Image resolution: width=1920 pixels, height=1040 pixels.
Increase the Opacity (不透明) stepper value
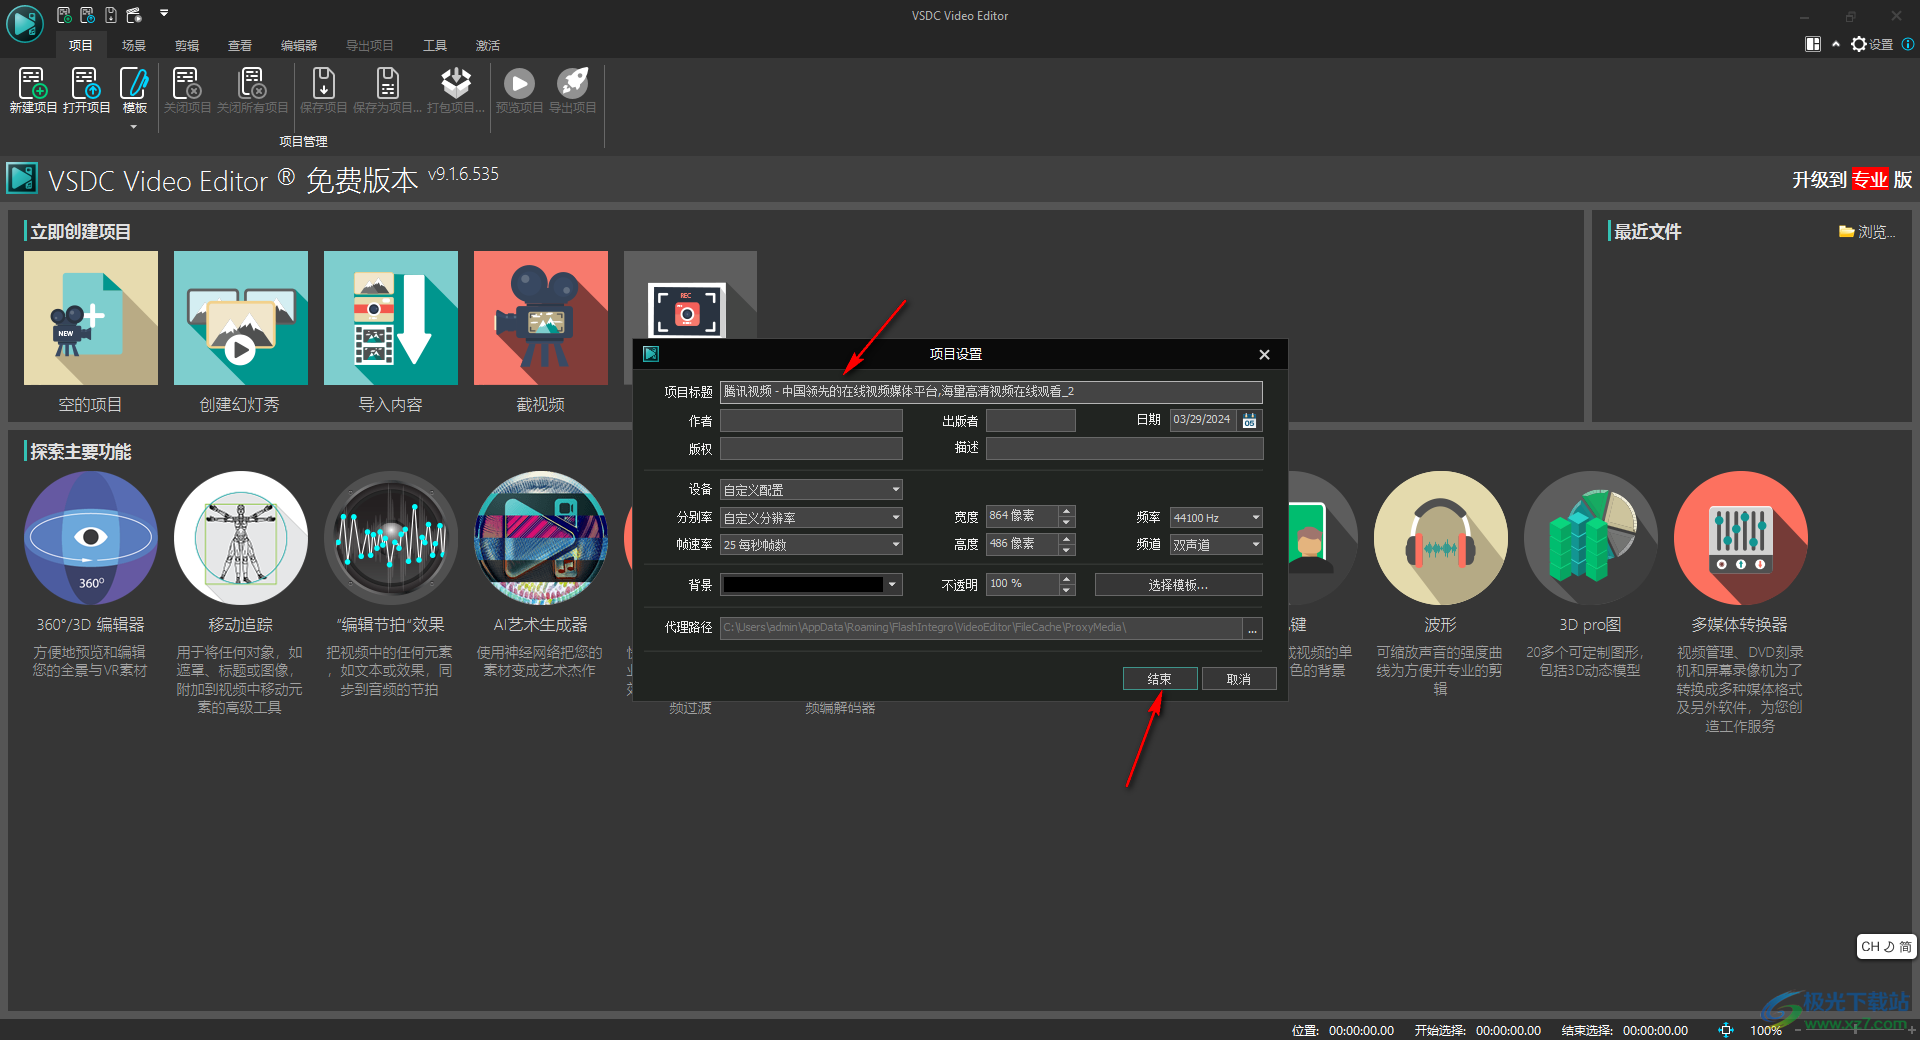click(x=1067, y=579)
